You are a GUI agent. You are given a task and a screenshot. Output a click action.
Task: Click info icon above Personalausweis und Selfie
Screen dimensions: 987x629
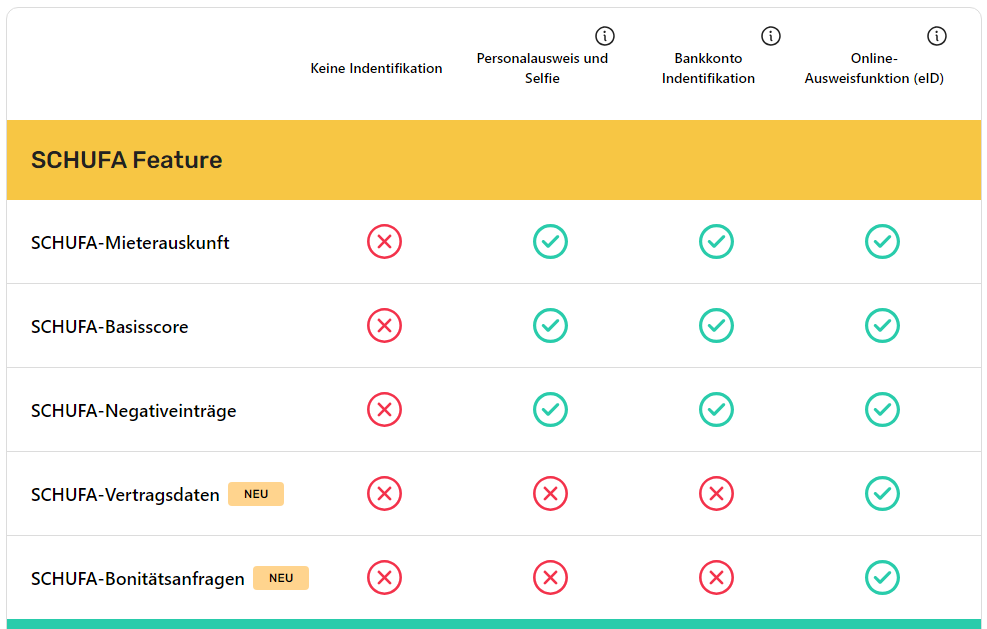605,37
